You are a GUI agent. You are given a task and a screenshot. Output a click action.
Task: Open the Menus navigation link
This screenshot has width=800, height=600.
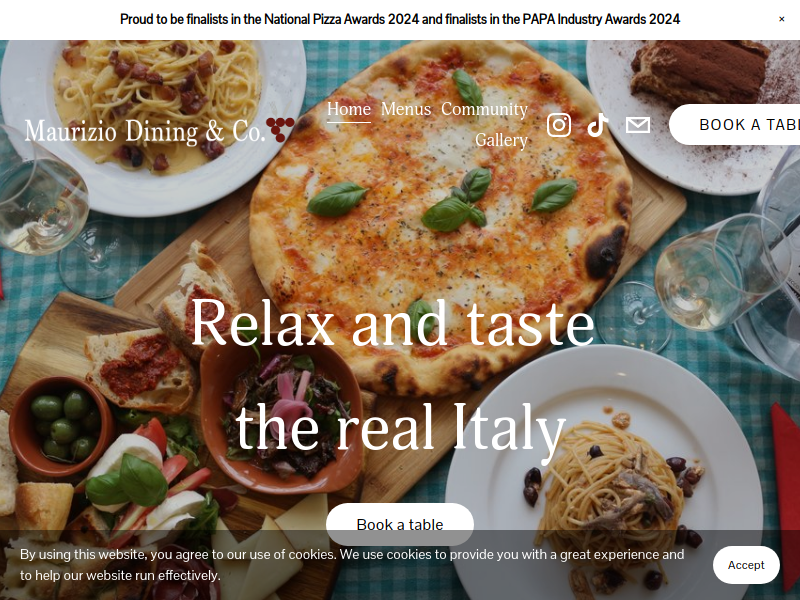[406, 109]
